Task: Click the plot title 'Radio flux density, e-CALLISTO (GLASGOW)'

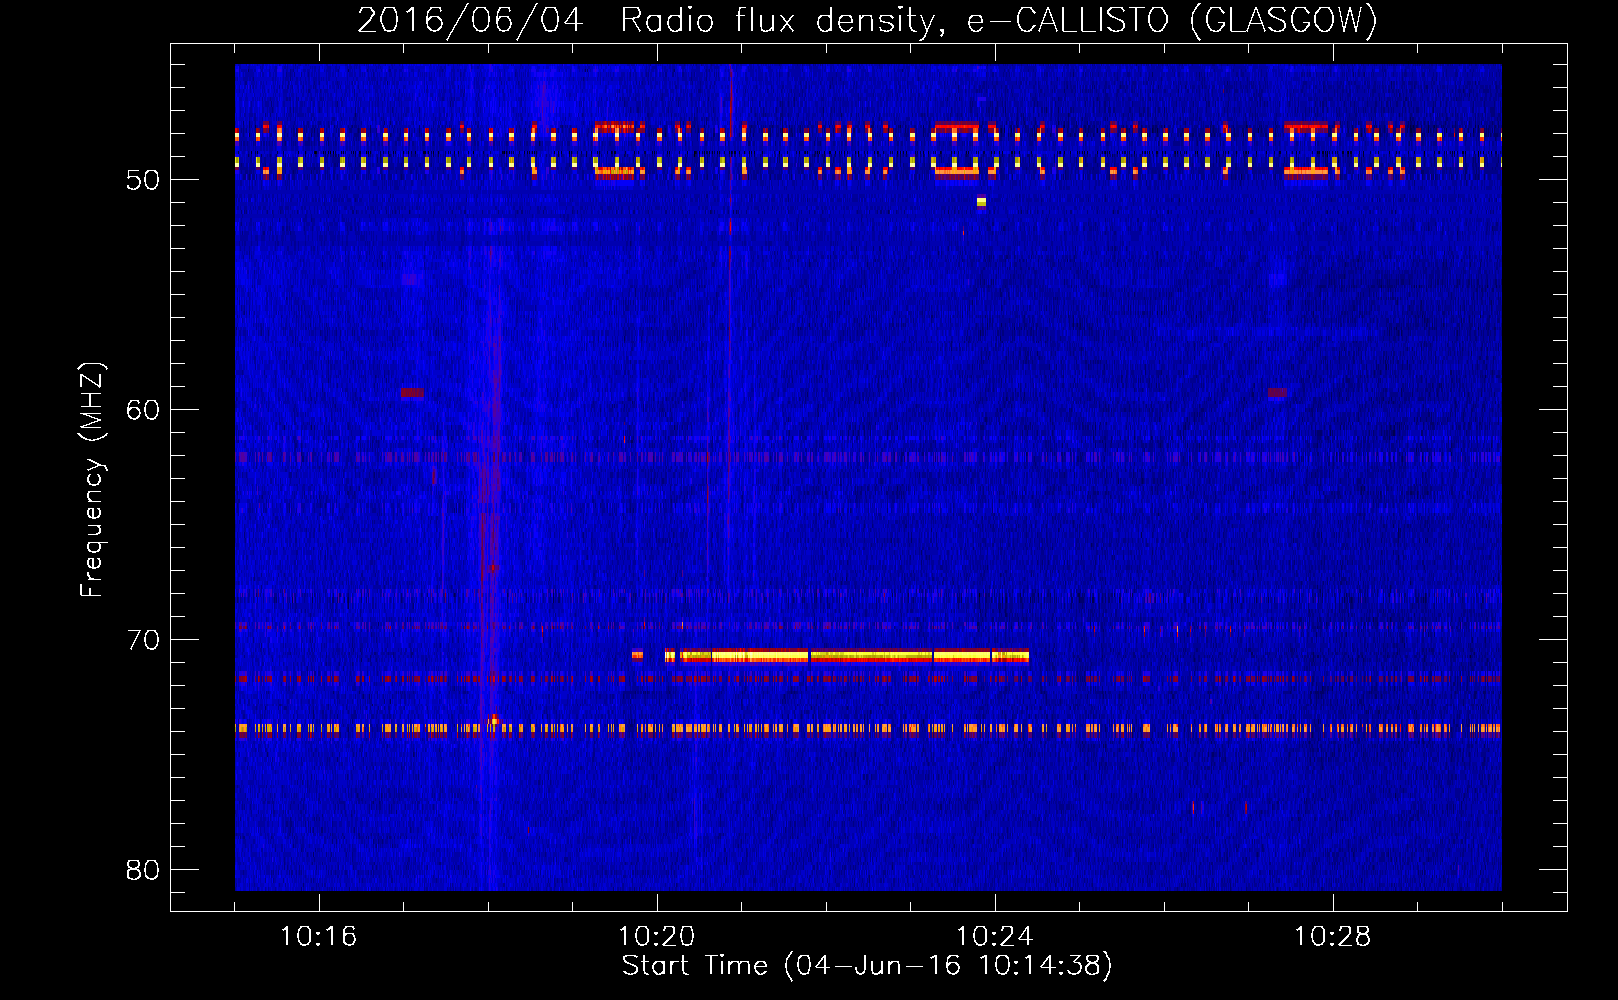Action: pyautogui.click(x=999, y=20)
